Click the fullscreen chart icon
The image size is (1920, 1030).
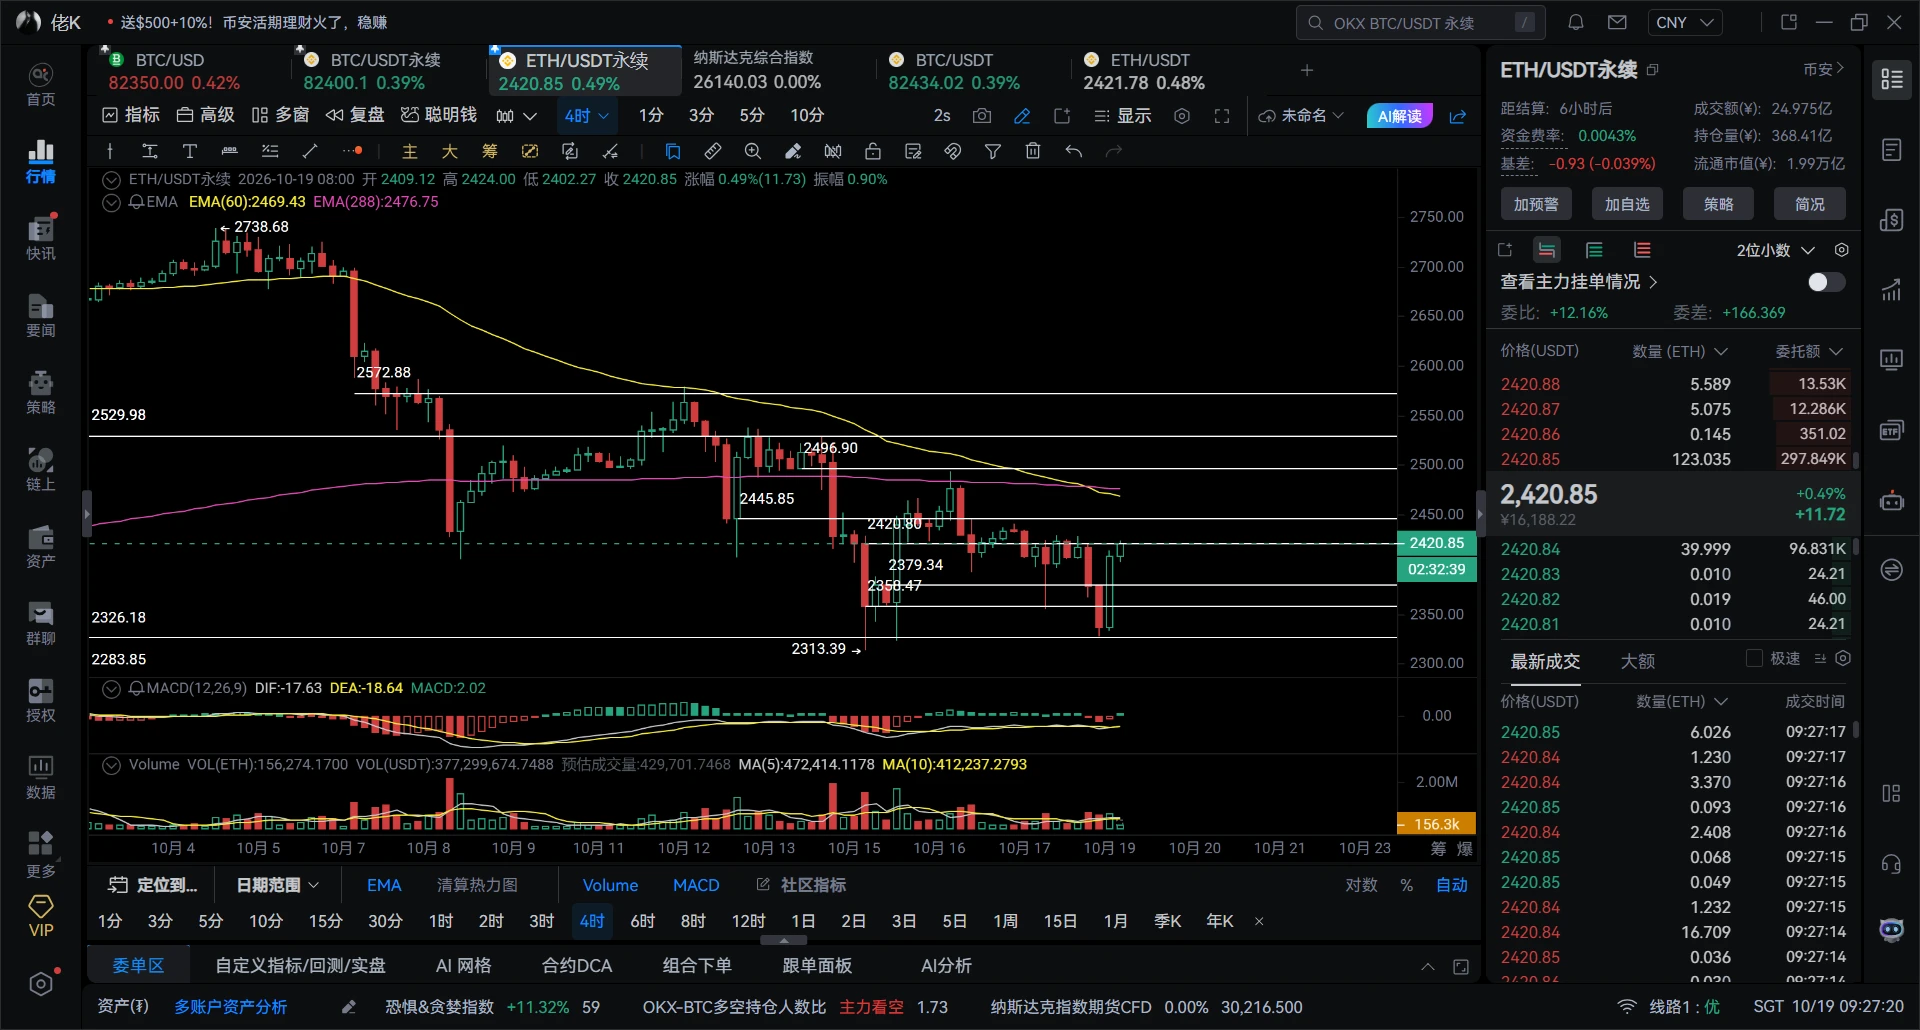[x=1222, y=116]
